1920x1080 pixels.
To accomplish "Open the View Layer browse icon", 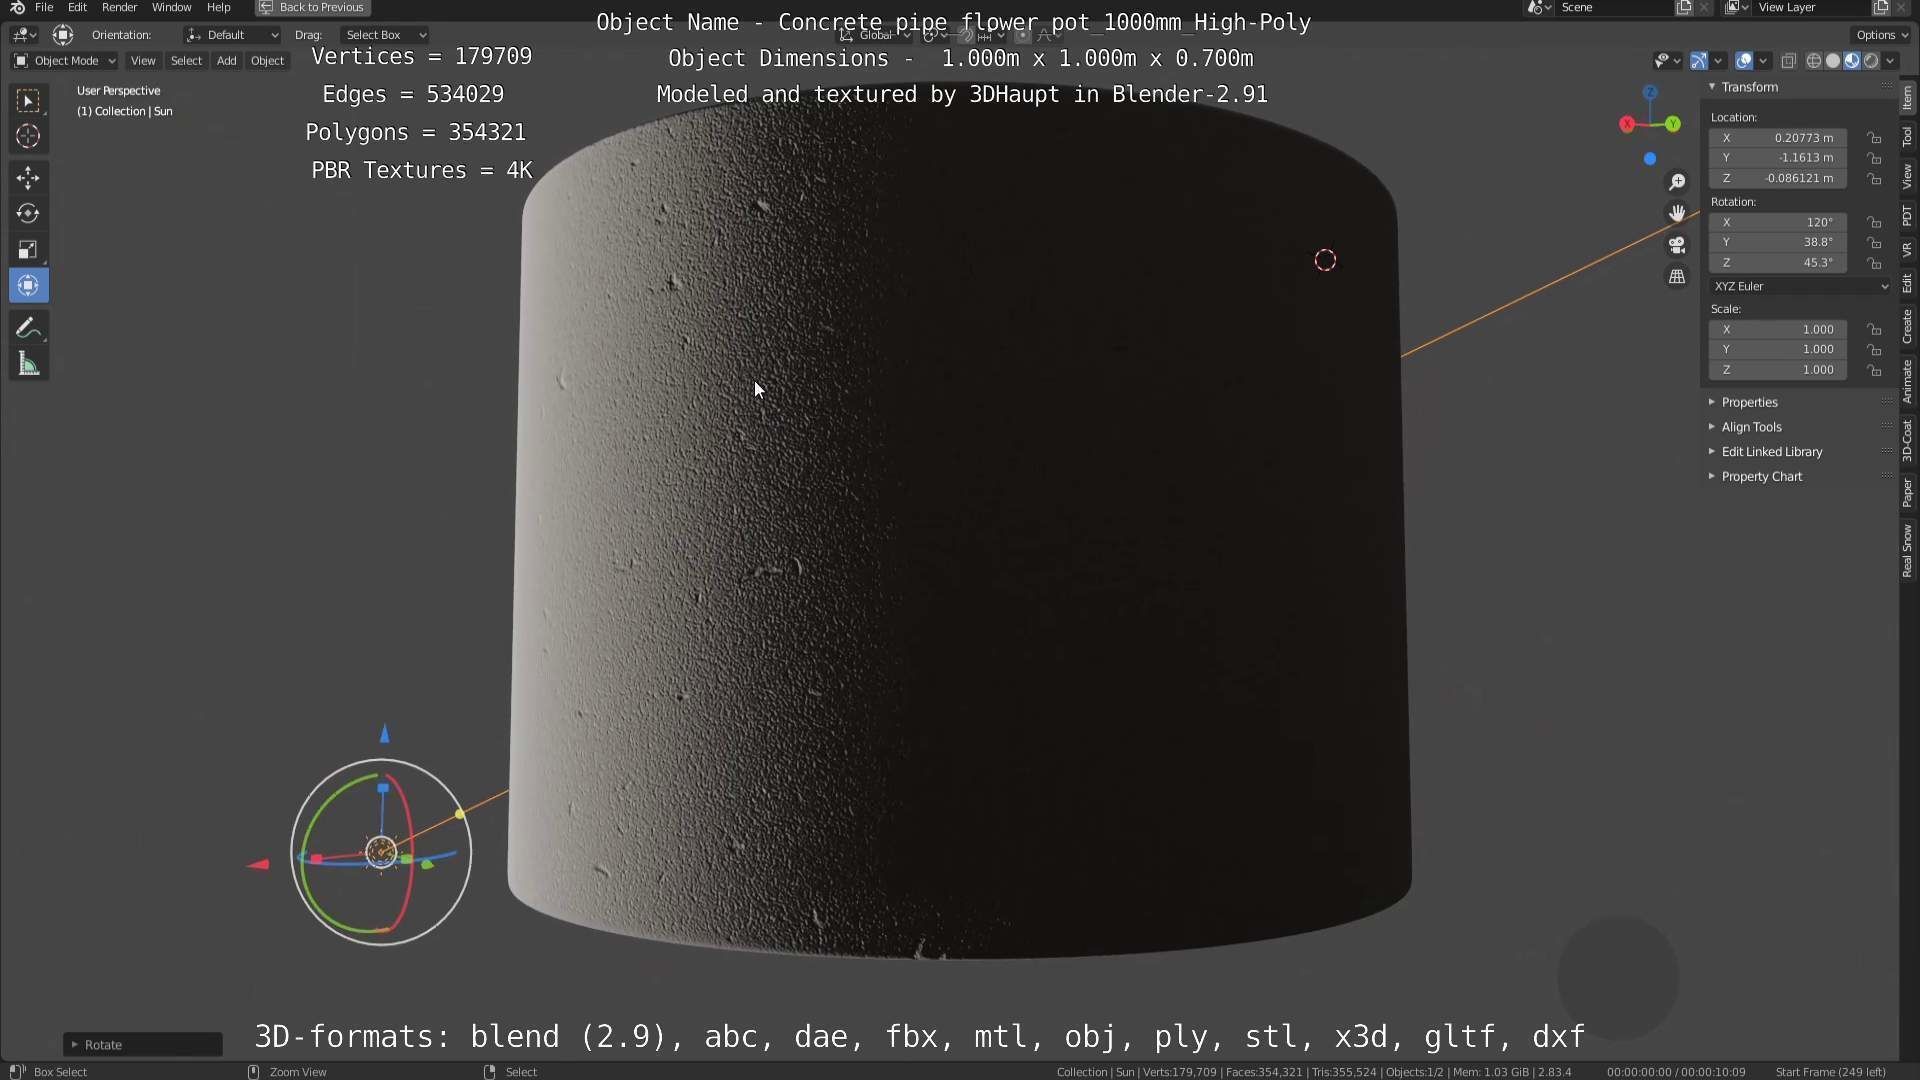I will [1737, 7].
